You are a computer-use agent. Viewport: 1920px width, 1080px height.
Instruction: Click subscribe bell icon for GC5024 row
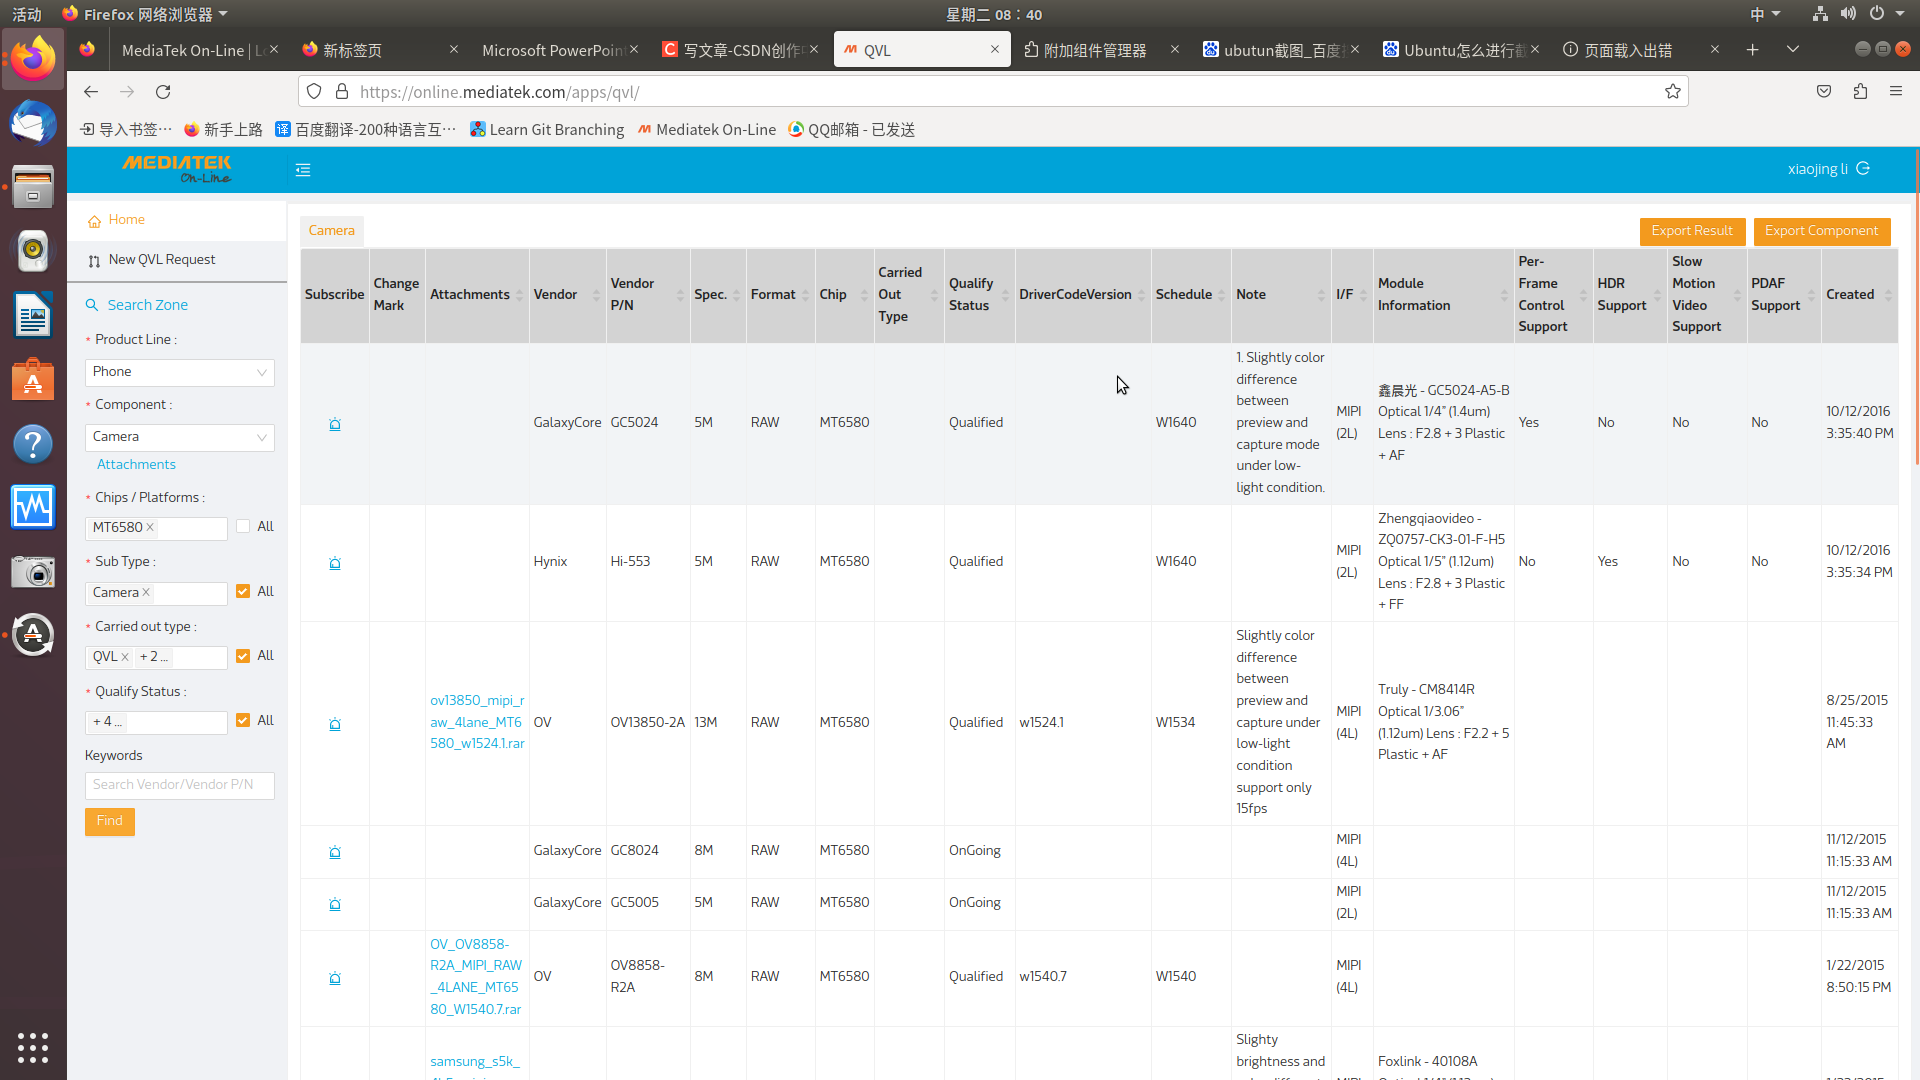(x=335, y=424)
